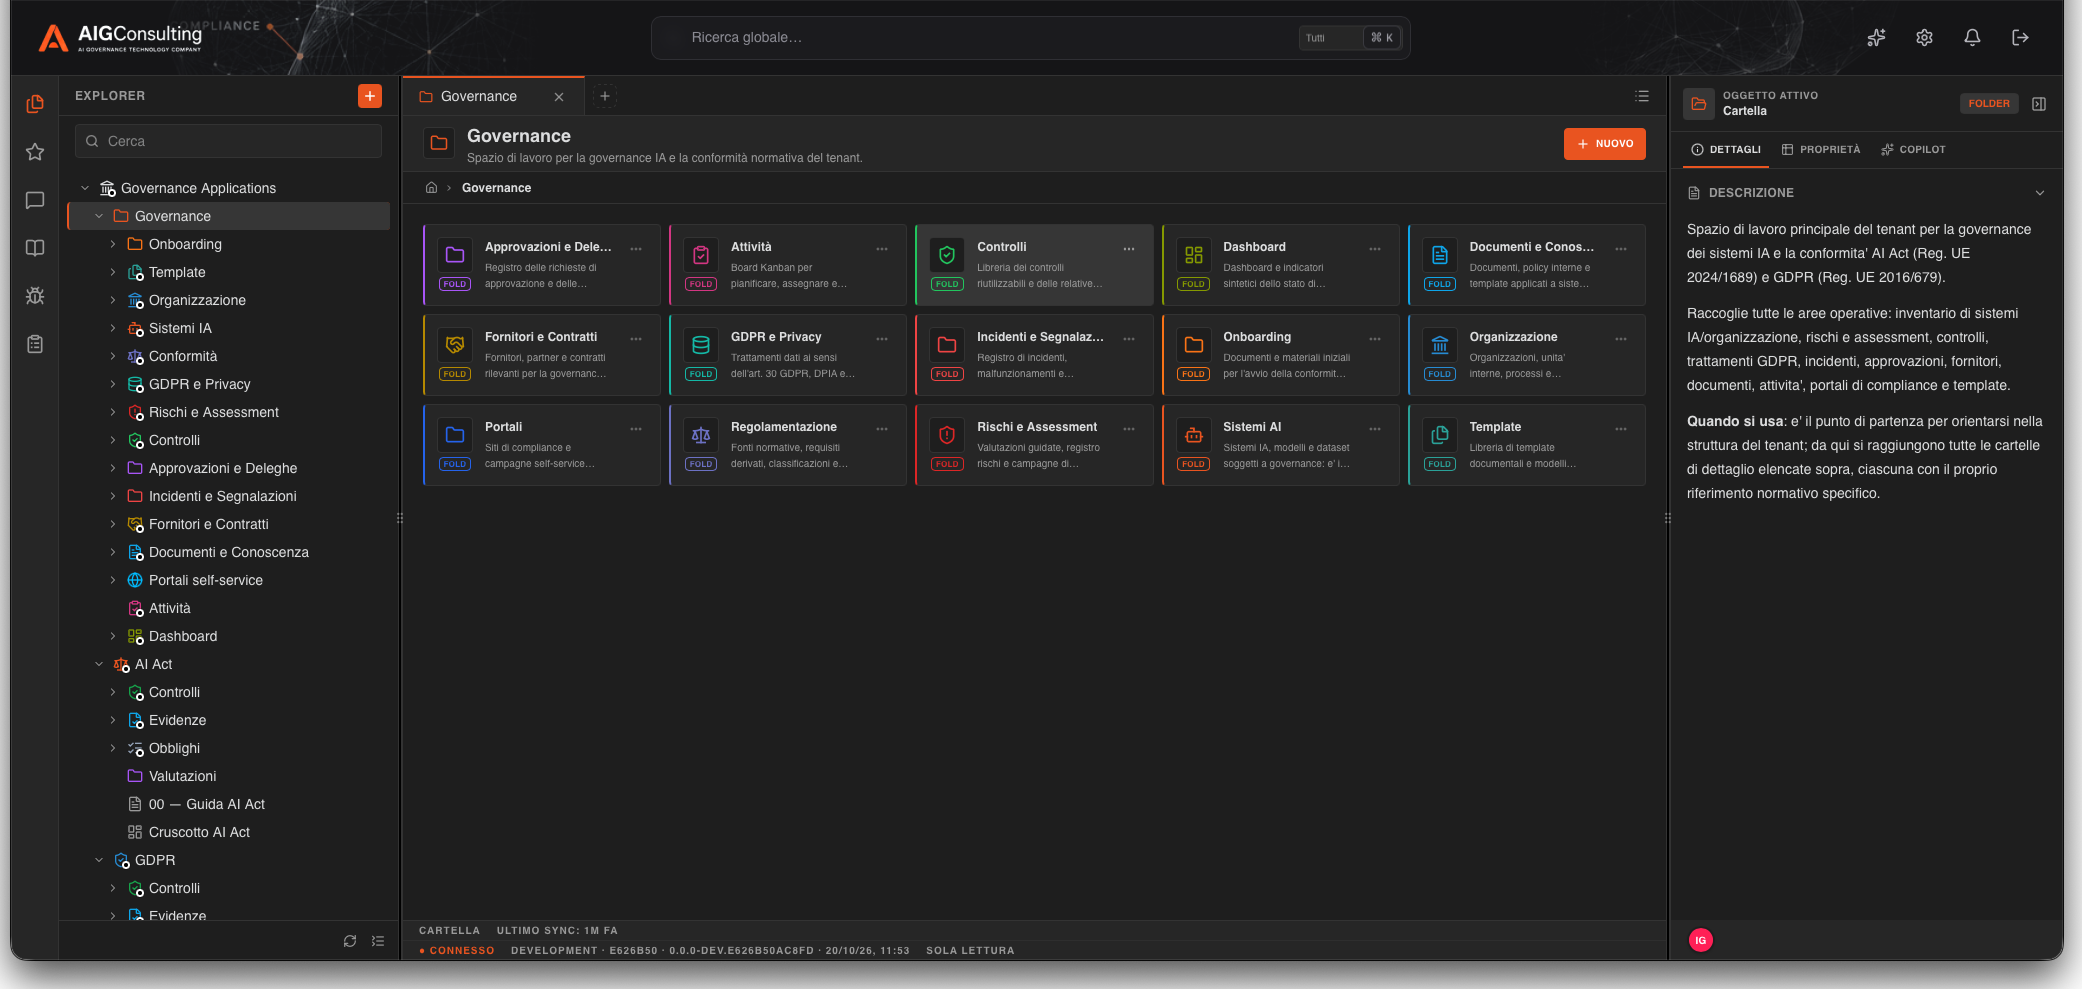Open chat bubble icon in left sidebar
The height and width of the screenshot is (989, 2082).
click(35, 200)
